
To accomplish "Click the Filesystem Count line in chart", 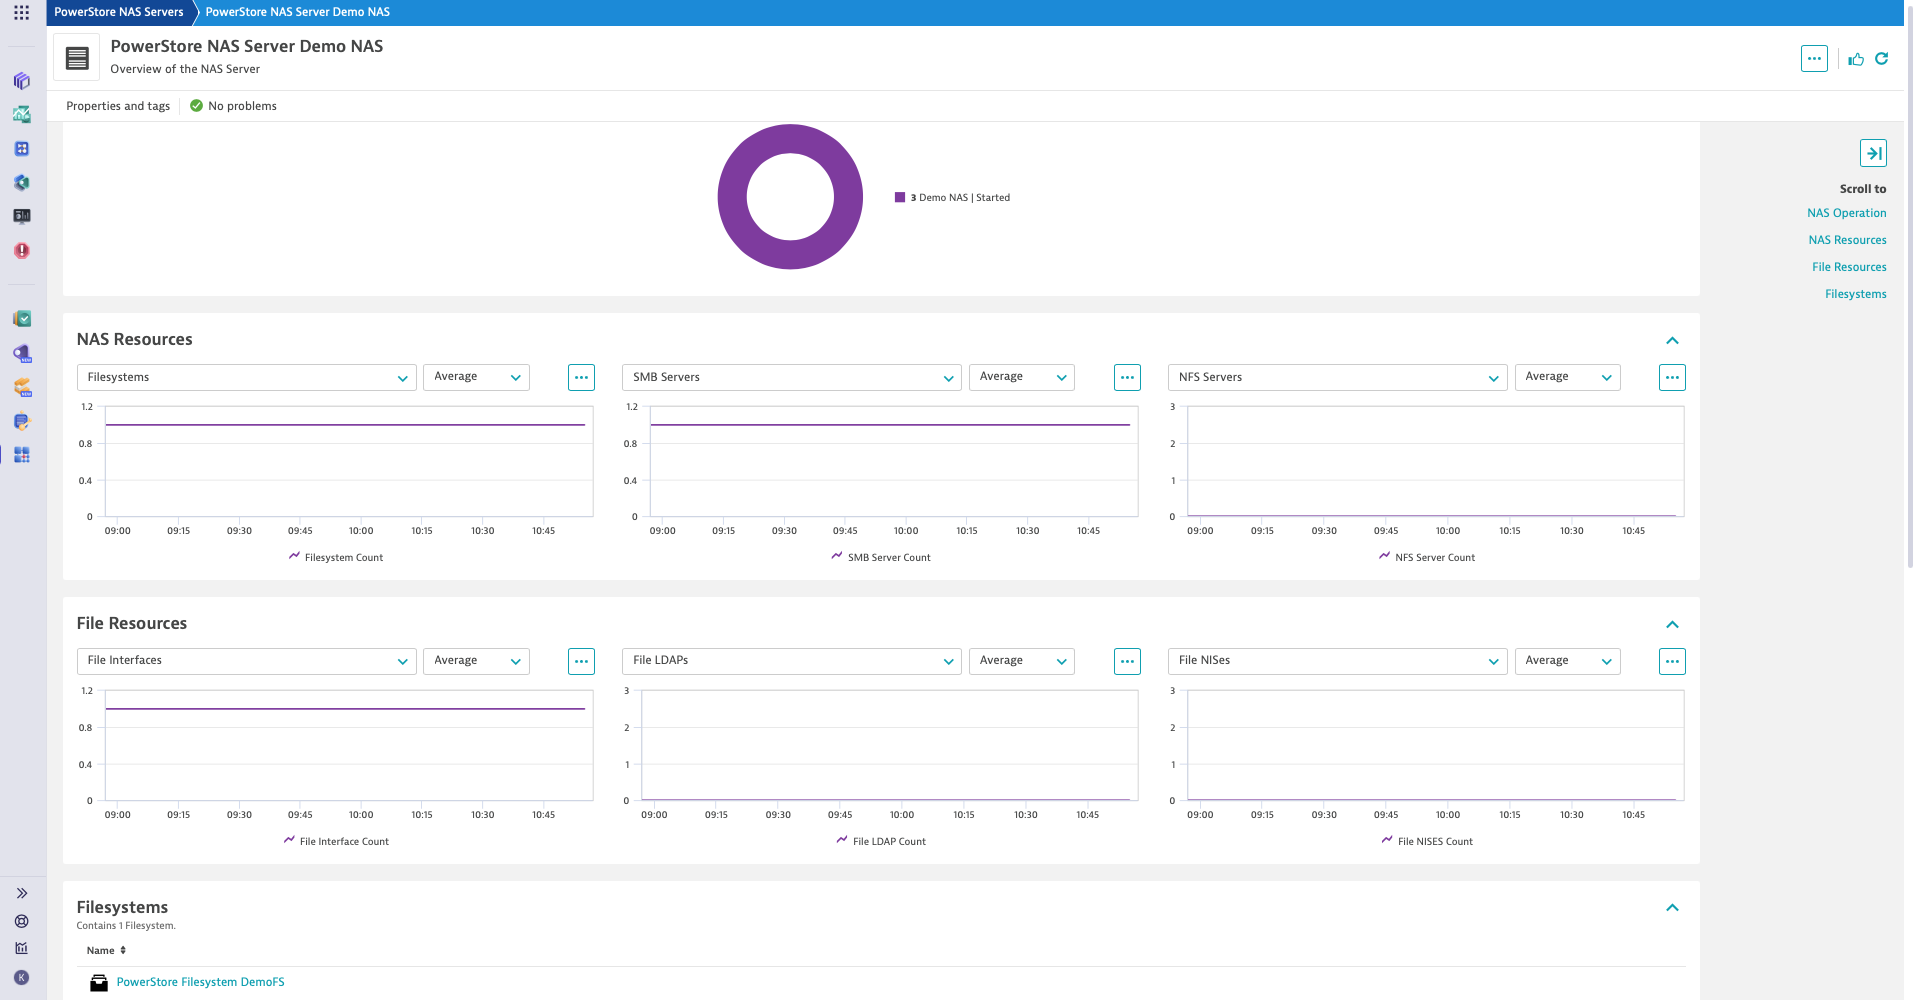I will pos(345,425).
